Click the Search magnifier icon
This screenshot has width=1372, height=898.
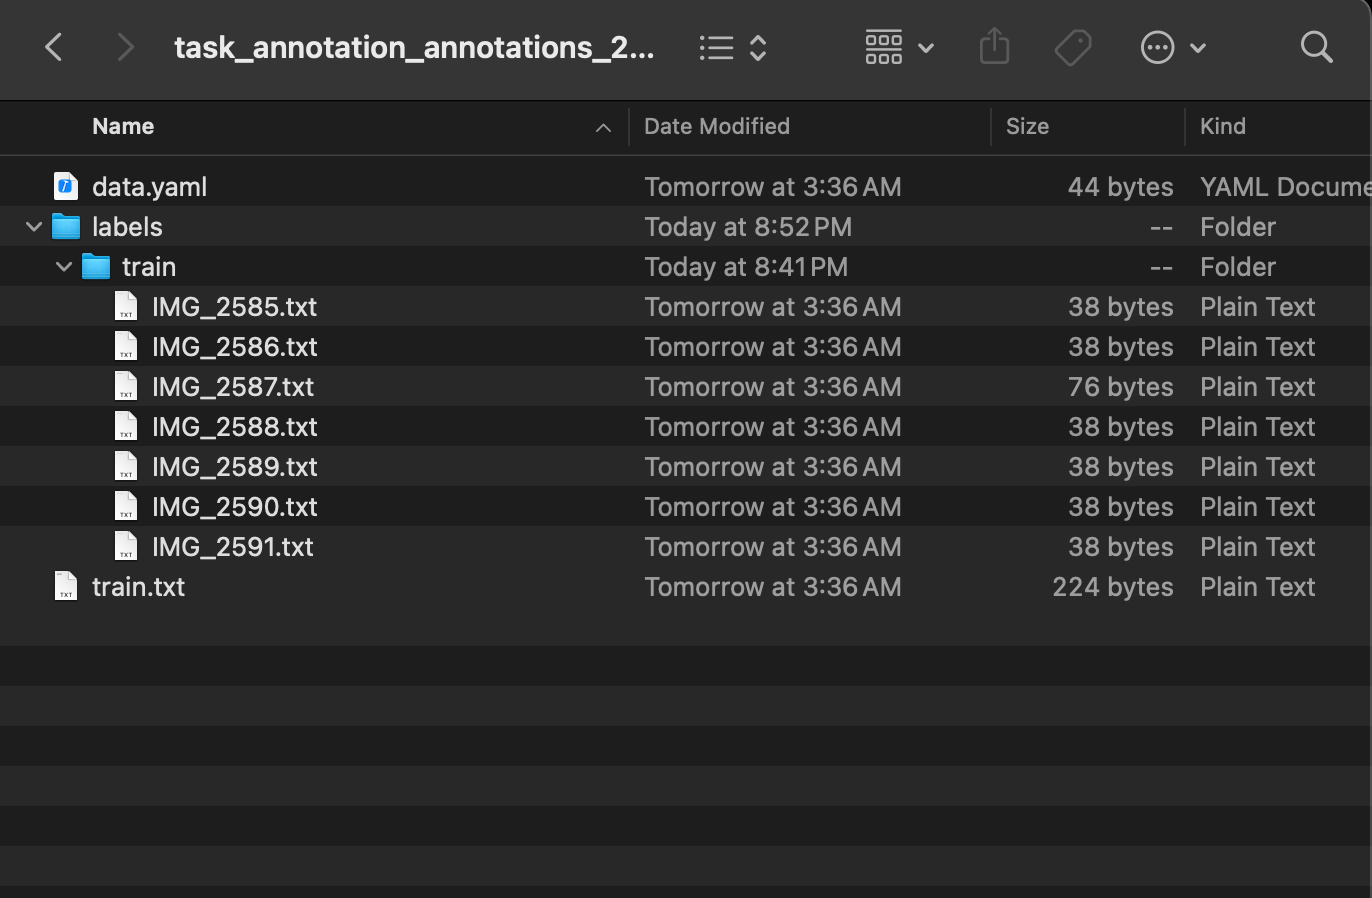[1316, 47]
